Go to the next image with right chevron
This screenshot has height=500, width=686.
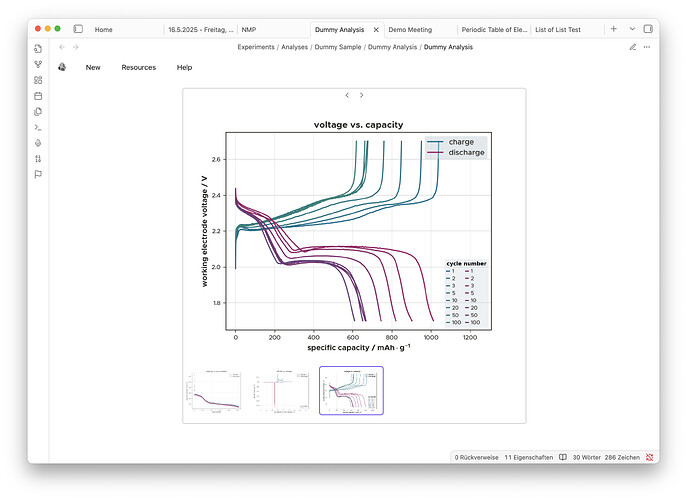[361, 95]
